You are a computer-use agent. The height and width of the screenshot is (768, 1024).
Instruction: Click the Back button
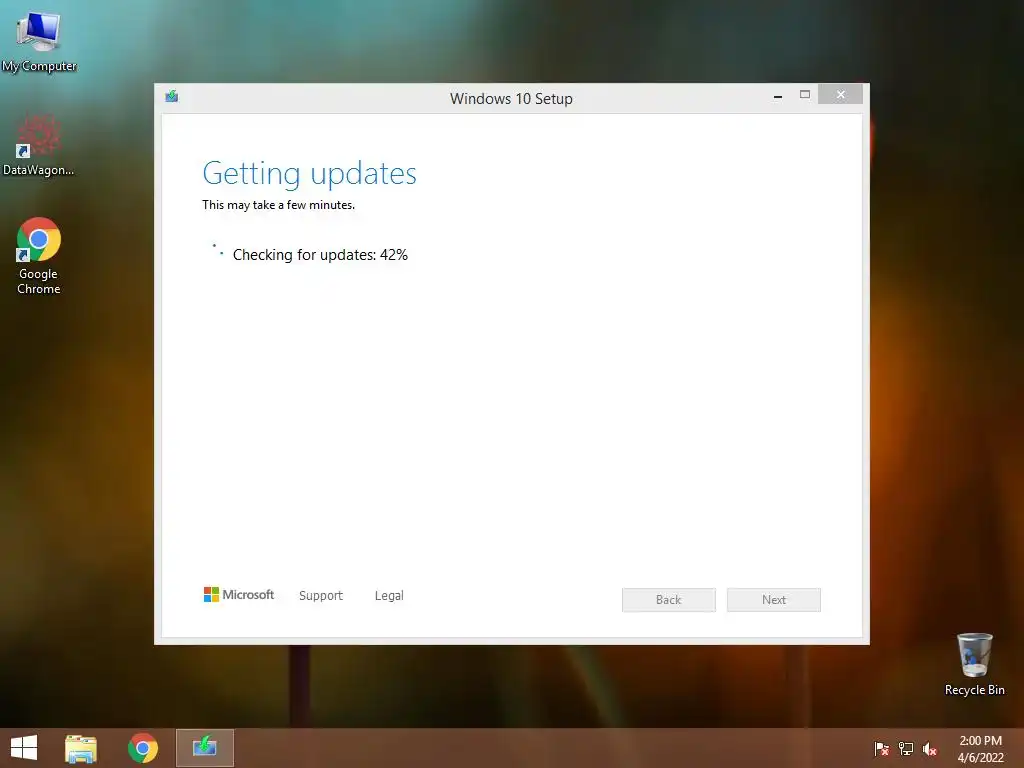[669, 600]
